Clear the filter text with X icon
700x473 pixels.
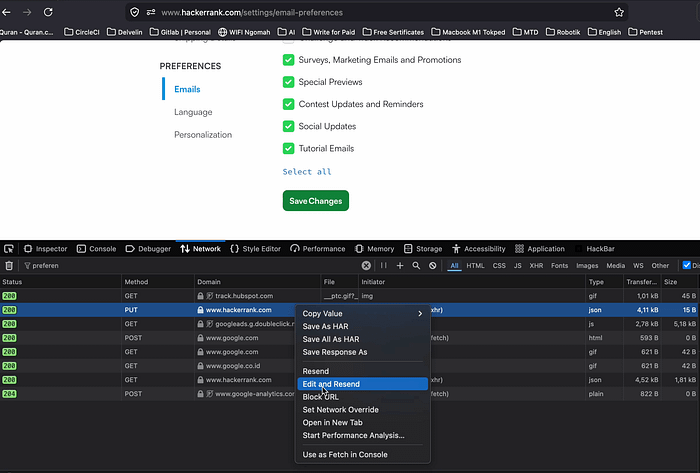[x=366, y=266]
